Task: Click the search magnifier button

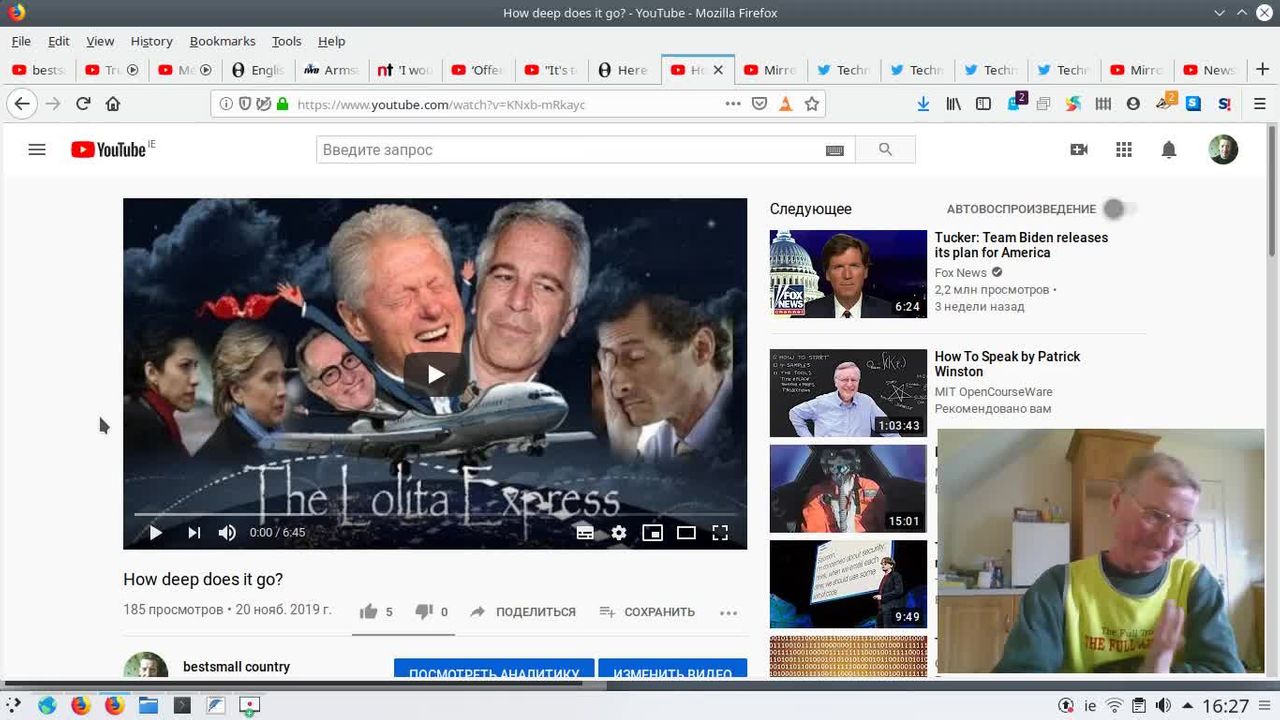Action: click(x=885, y=150)
